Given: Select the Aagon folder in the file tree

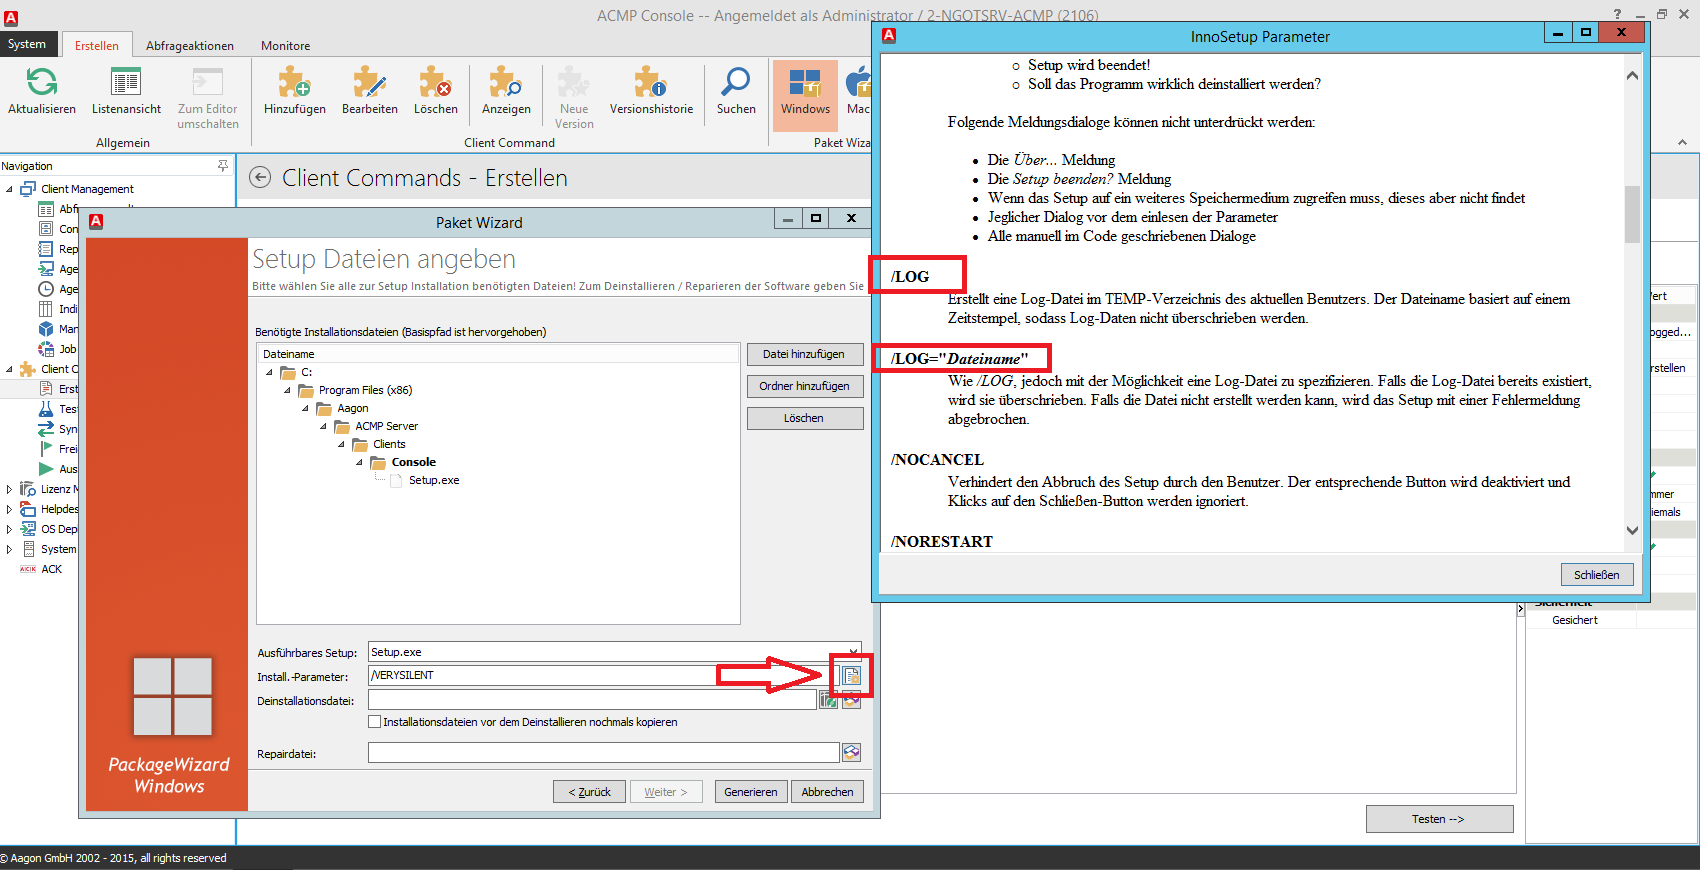Looking at the screenshot, I should [x=352, y=408].
